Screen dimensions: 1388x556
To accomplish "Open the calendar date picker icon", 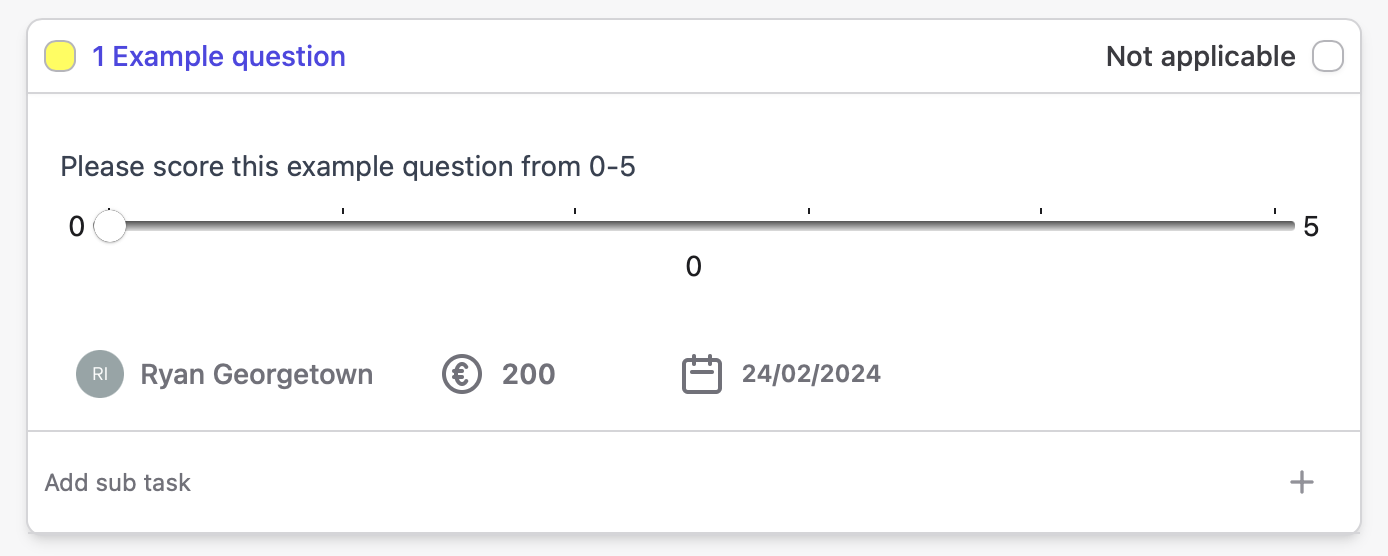I will point(702,374).
